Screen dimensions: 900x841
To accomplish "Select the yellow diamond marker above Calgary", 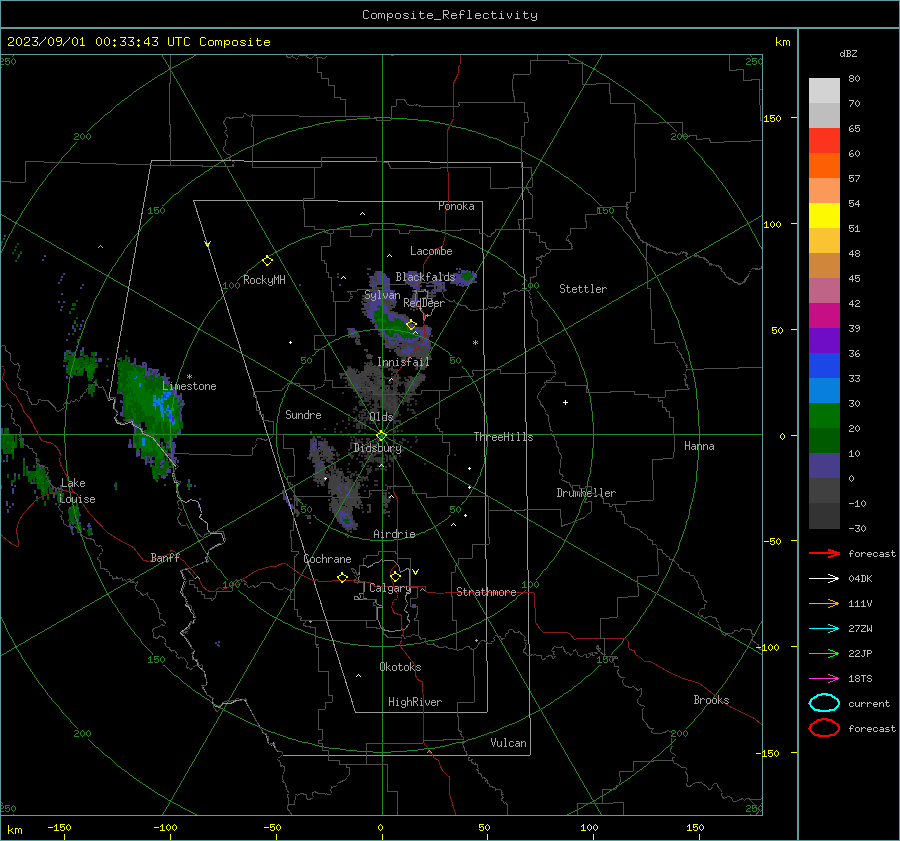I will (395, 576).
